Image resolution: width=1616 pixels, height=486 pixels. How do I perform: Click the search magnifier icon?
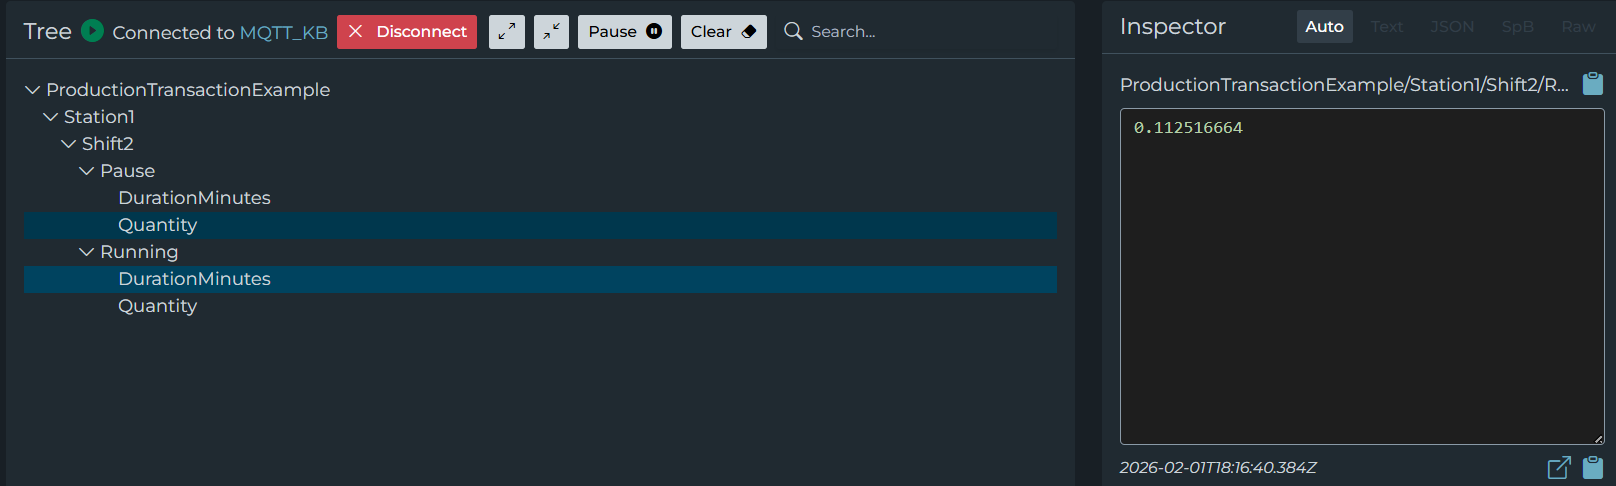pos(793,32)
